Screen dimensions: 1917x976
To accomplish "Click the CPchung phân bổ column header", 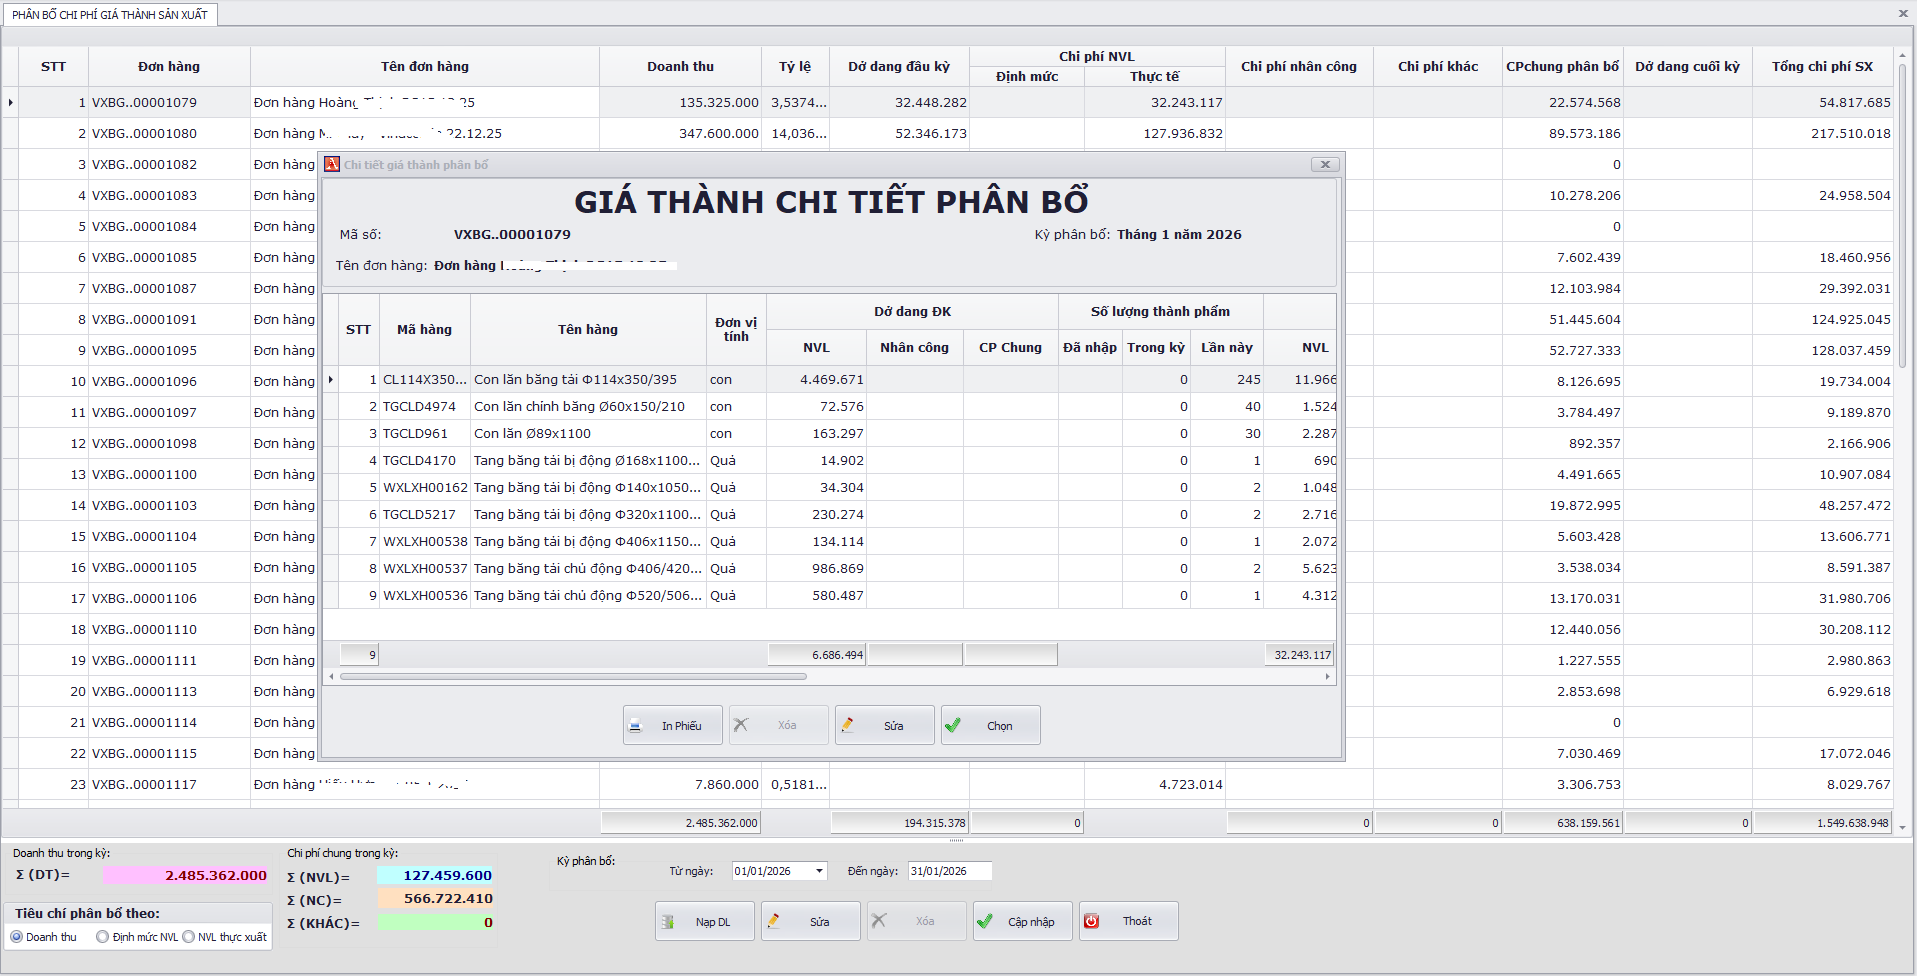I will [x=1562, y=67].
